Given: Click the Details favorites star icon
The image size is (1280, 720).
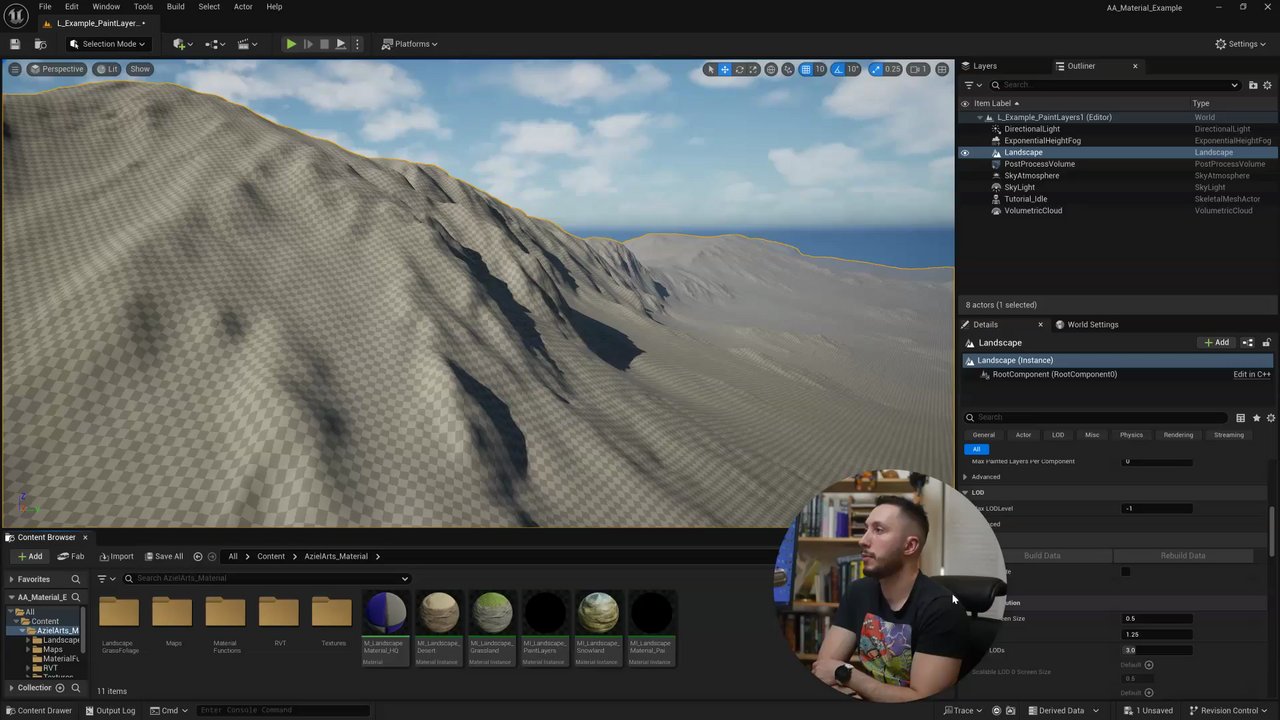Looking at the screenshot, I should [x=1256, y=418].
